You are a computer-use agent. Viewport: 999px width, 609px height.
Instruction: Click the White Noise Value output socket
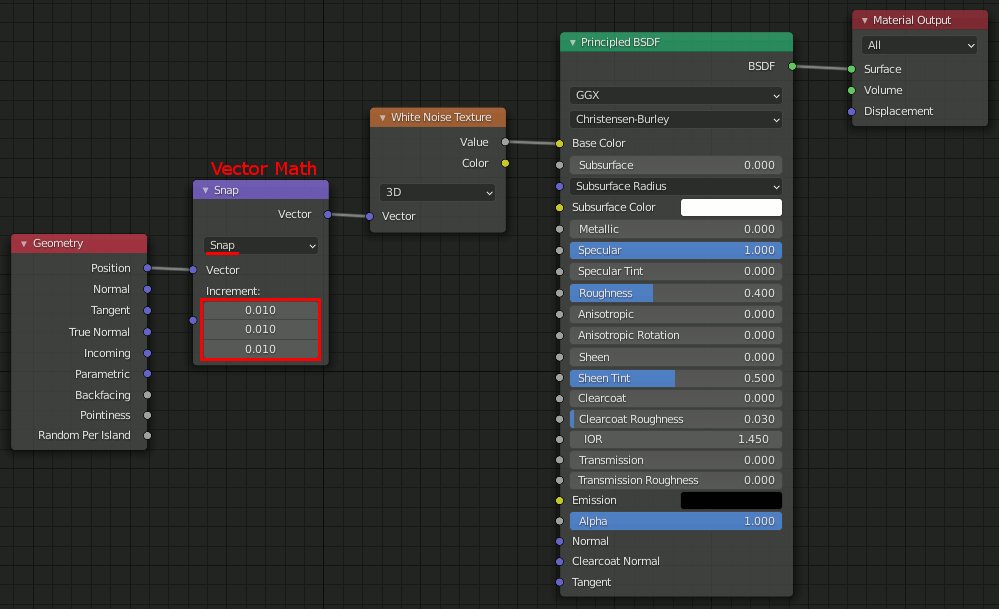[x=505, y=142]
